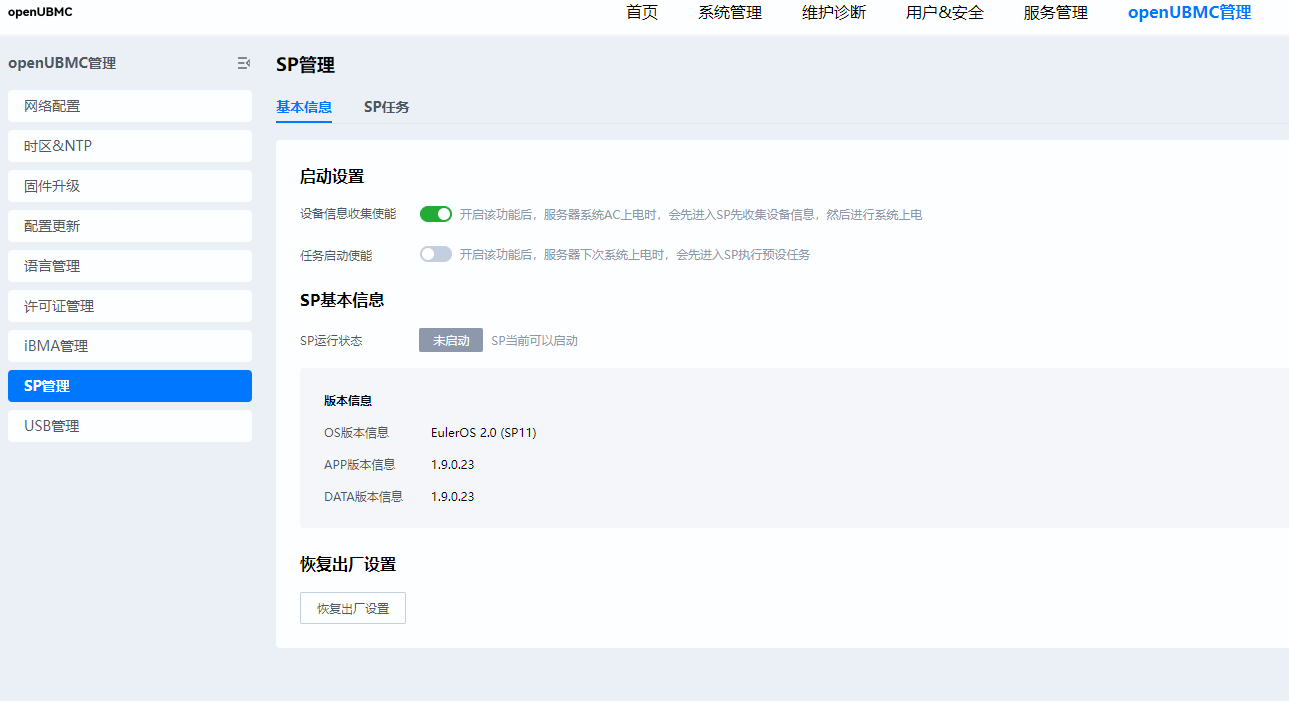Enable the 任务启动使能 switch
1289x701 pixels.
pyautogui.click(x=436, y=254)
